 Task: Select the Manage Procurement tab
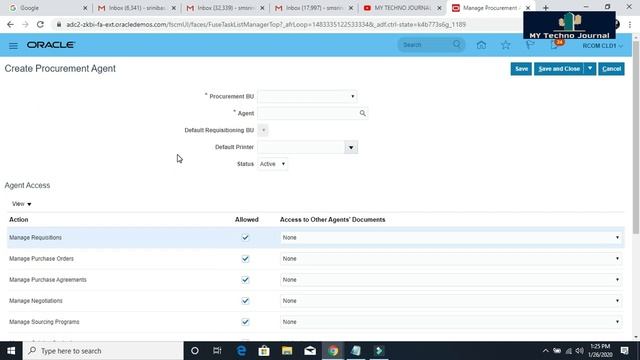click(490, 8)
